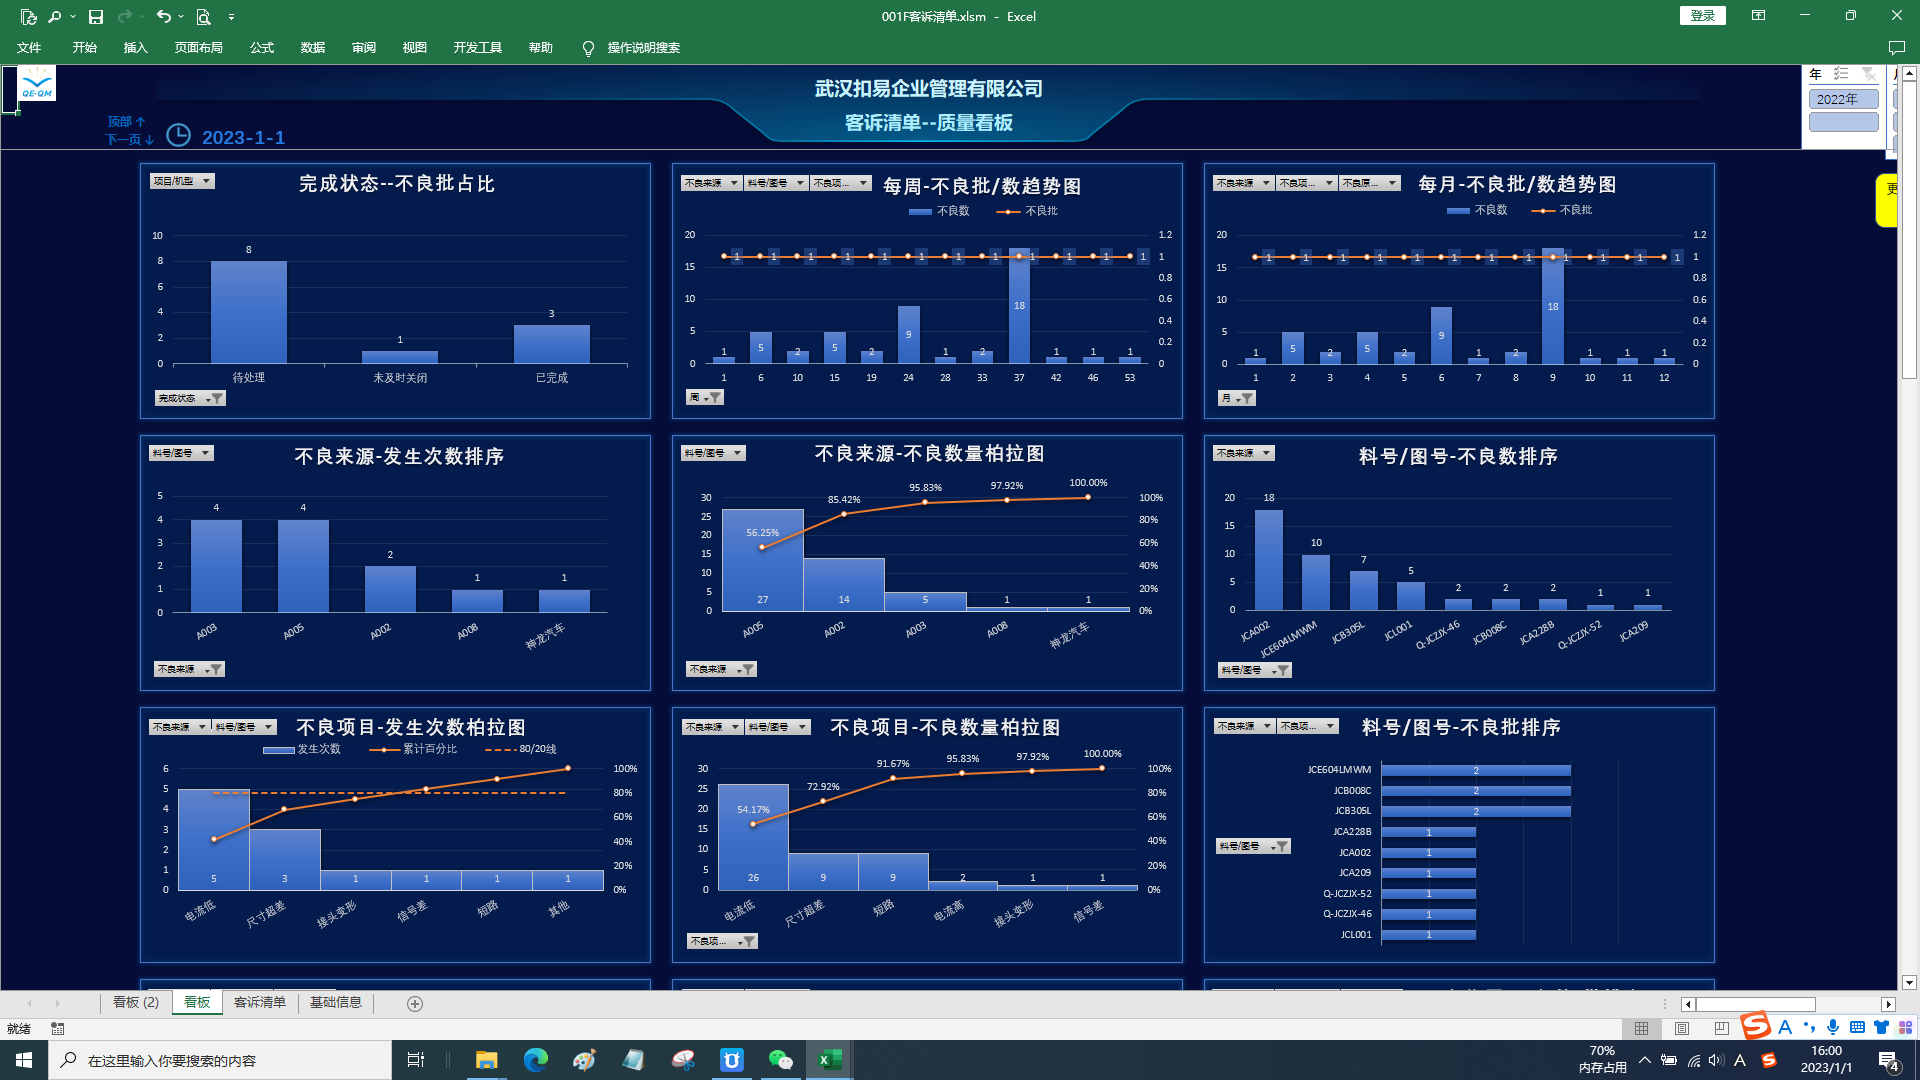Open 料号/图号 axis filter in 不良数排序 chart

[1255, 670]
